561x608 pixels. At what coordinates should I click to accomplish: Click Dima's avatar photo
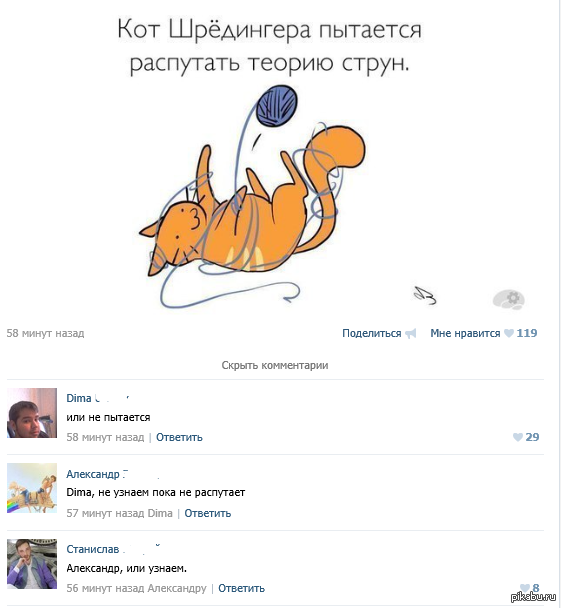pos(32,413)
